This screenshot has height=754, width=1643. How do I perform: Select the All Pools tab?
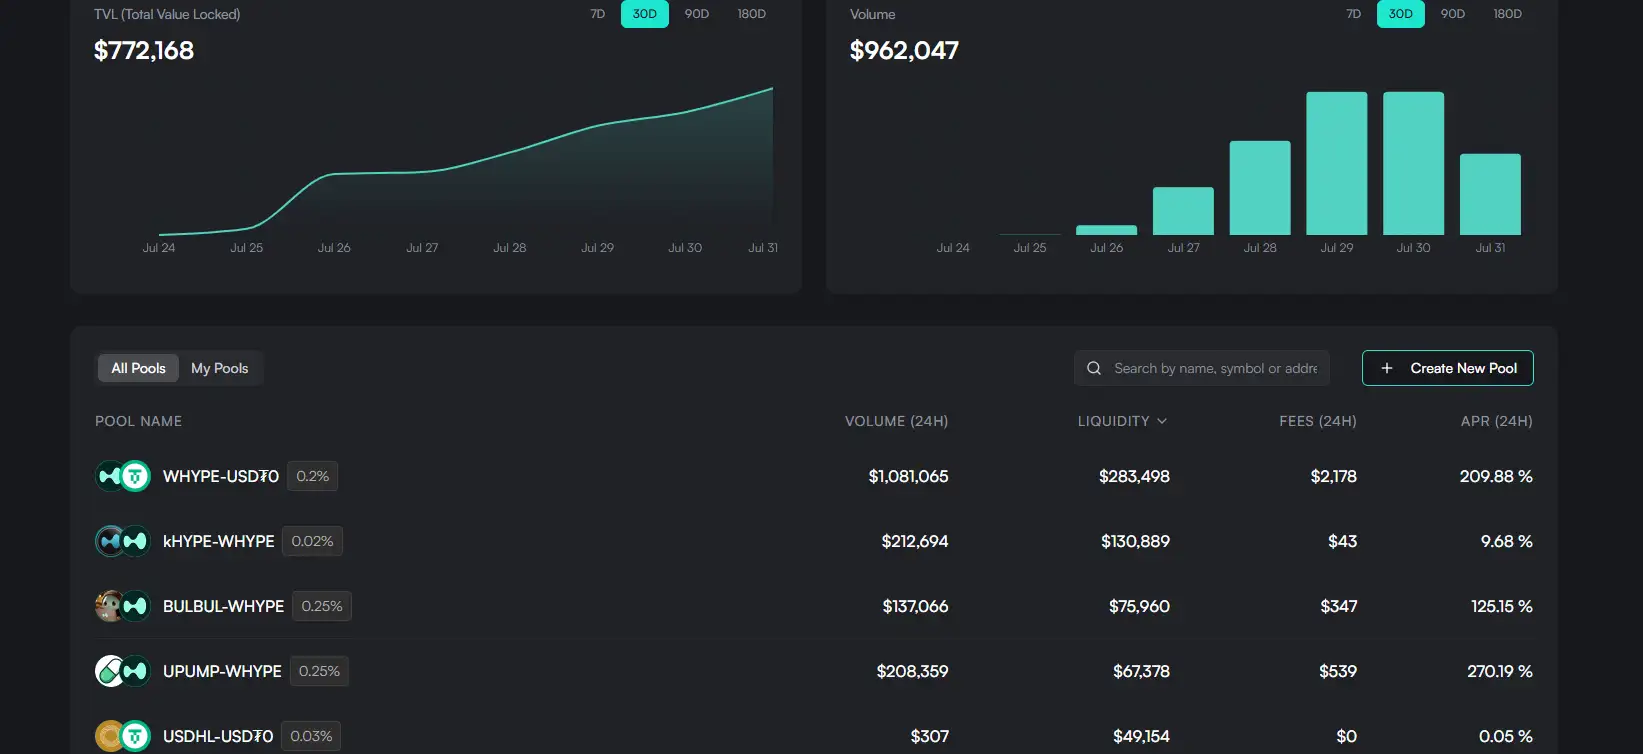pyautogui.click(x=138, y=368)
